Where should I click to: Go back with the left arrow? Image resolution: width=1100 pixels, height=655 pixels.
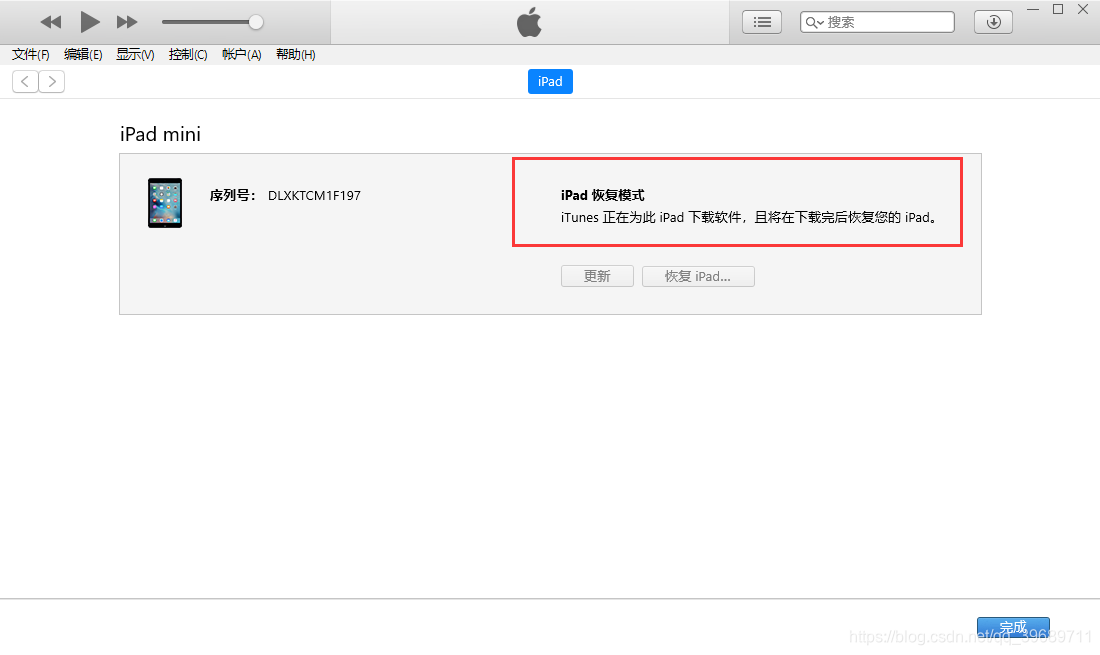point(25,81)
